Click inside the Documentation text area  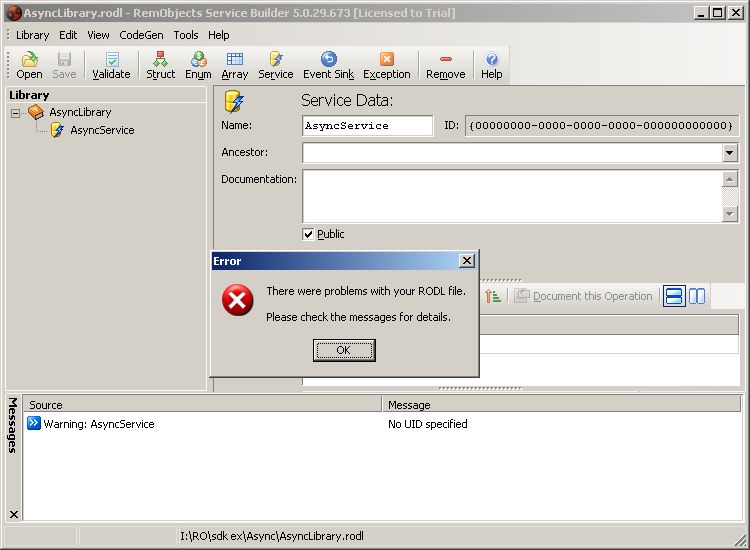512,196
